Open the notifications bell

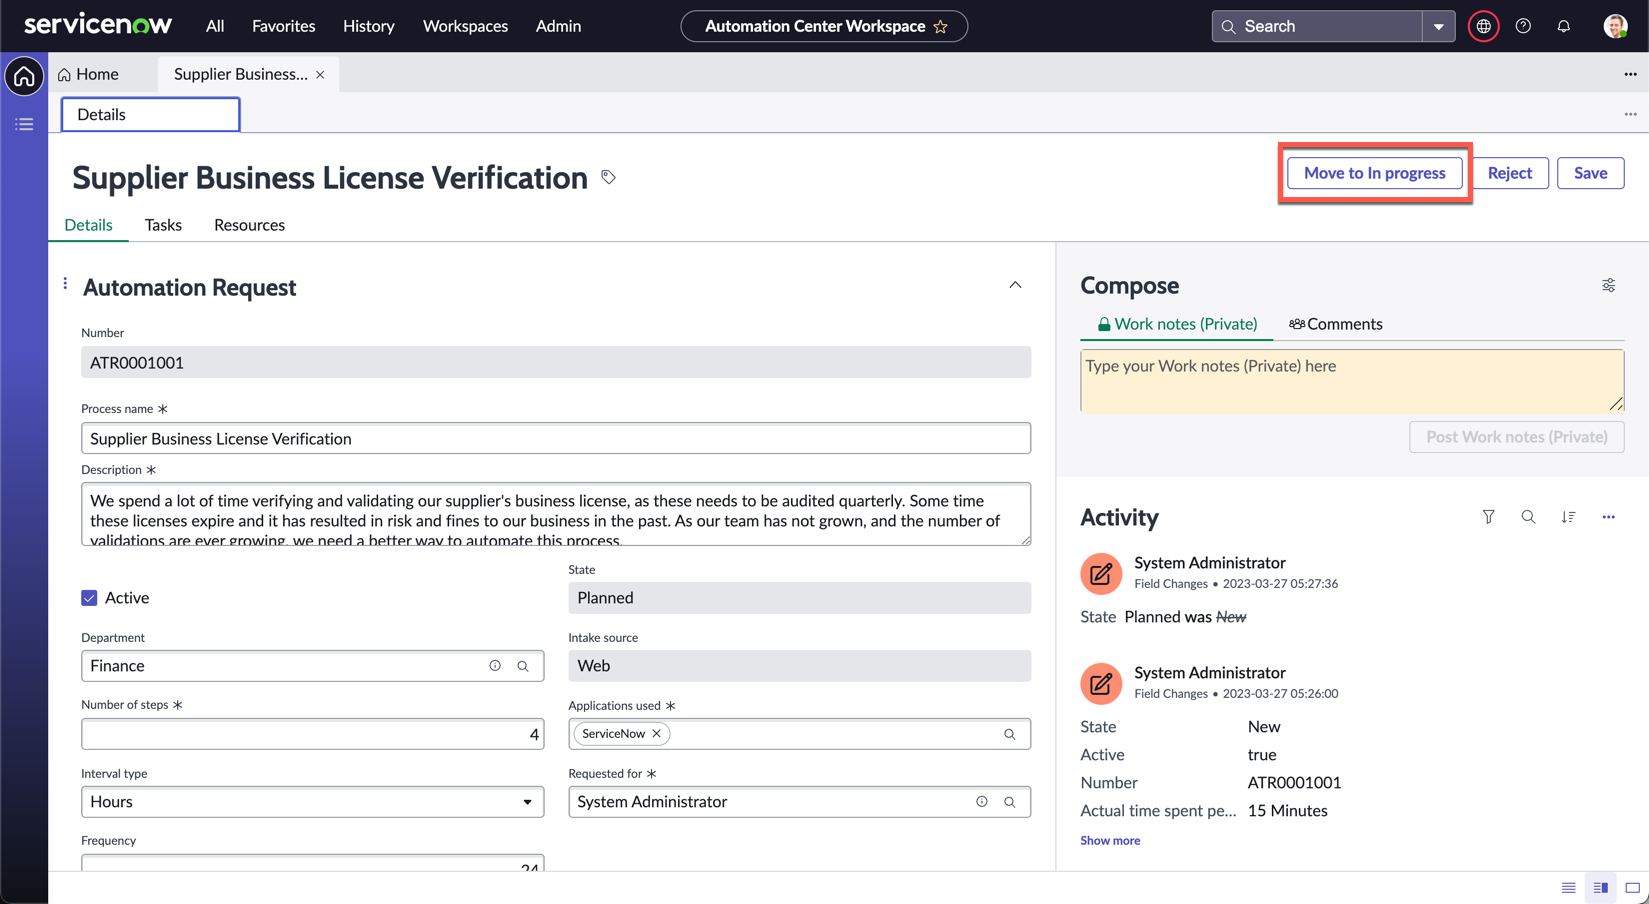(x=1563, y=27)
